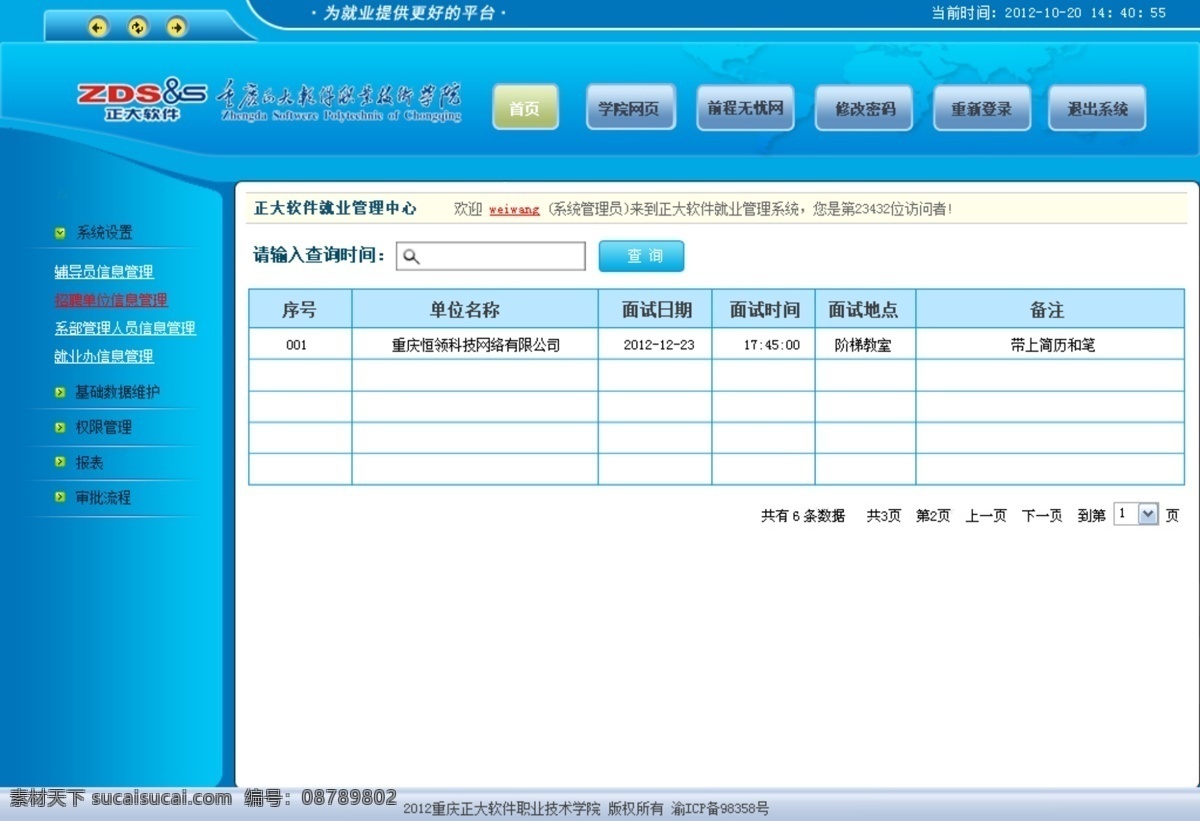Click the 面试日期 column header
The image size is (1200, 821).
click(656, 309)
